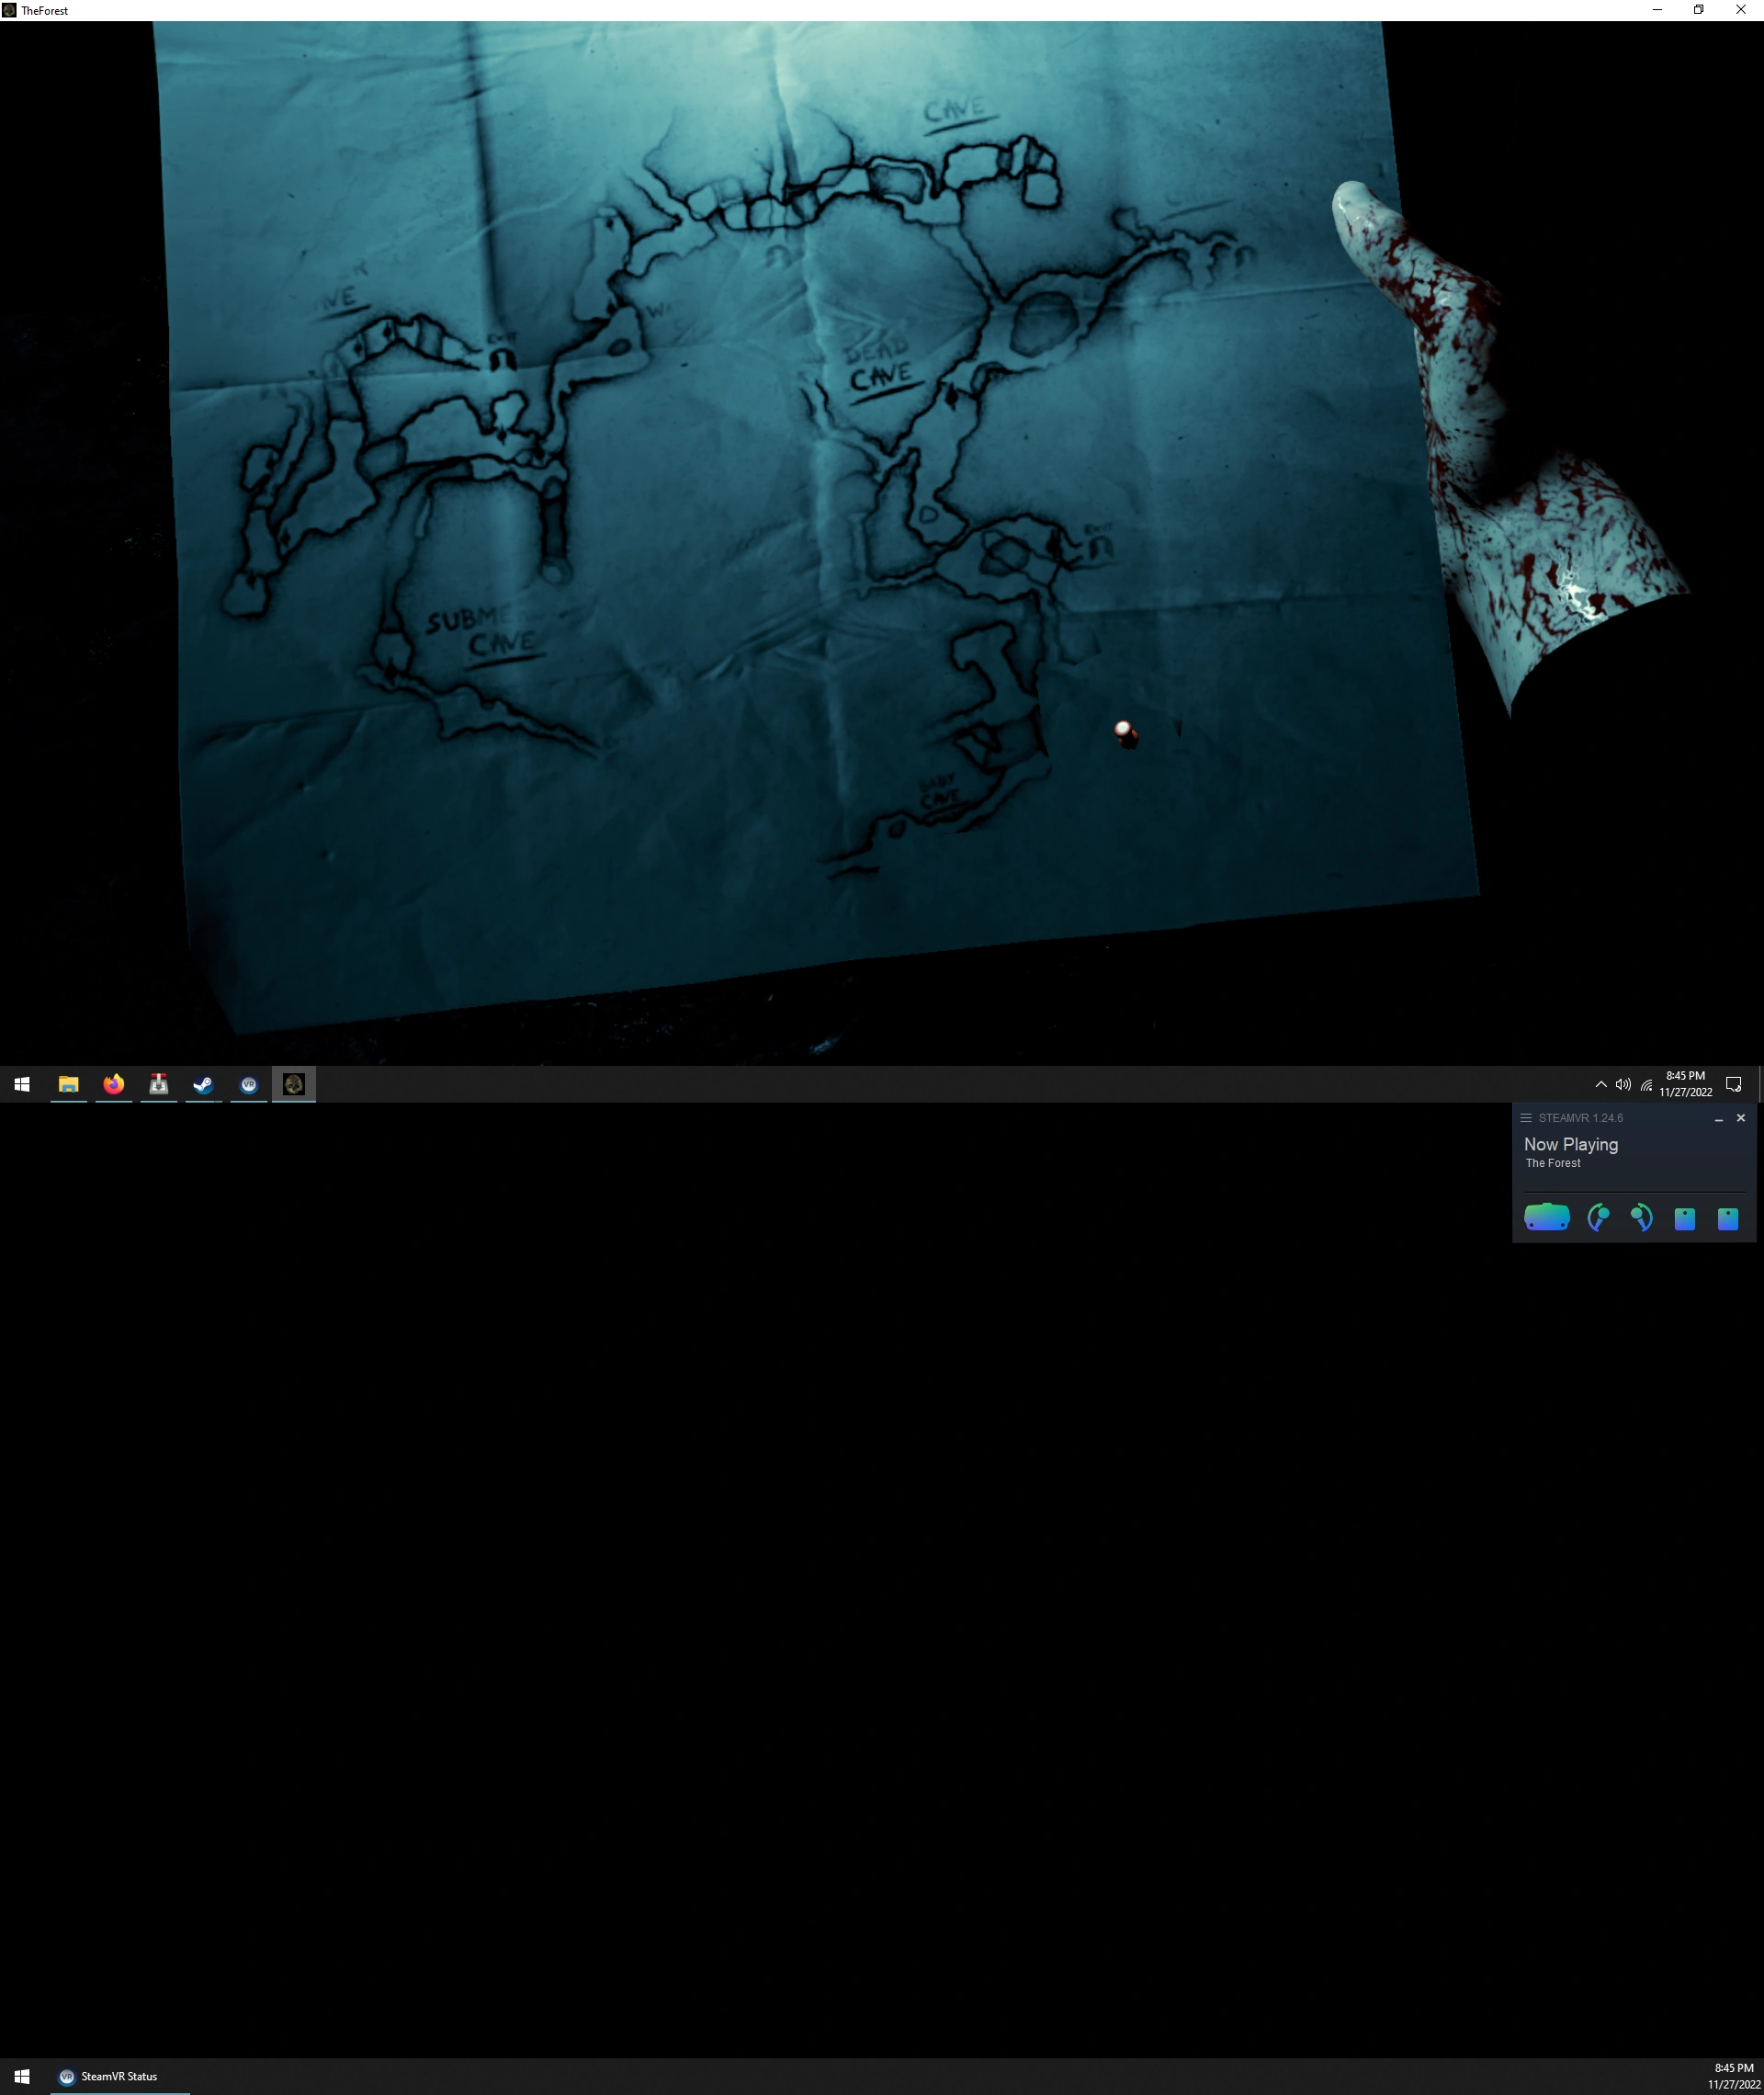Minimize the SteamVR status window
This screenshot has height=2095, width=1764.
point(1719,1119)
